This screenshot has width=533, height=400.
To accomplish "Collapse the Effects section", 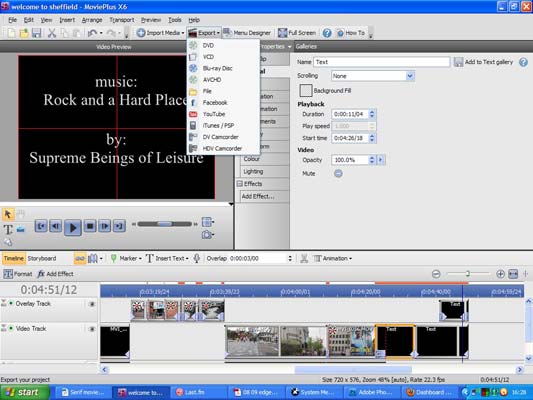I will pos(240,184).
